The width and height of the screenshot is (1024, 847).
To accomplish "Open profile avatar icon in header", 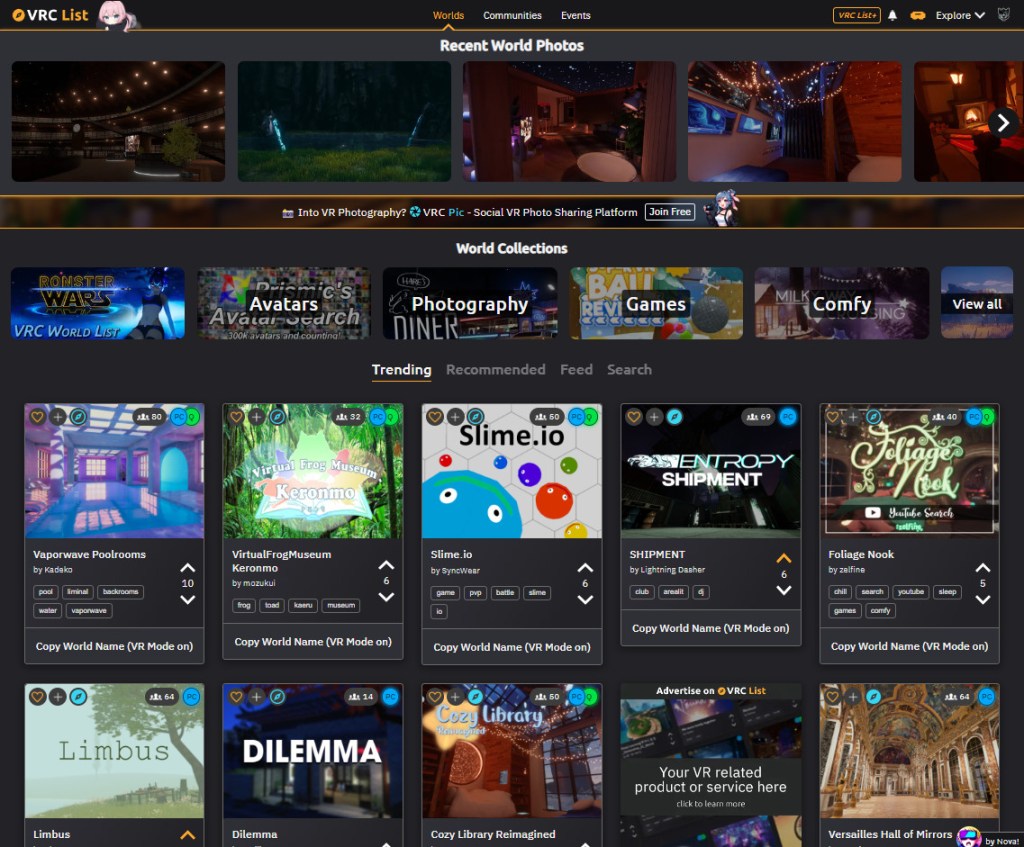I will [1006, 15].
